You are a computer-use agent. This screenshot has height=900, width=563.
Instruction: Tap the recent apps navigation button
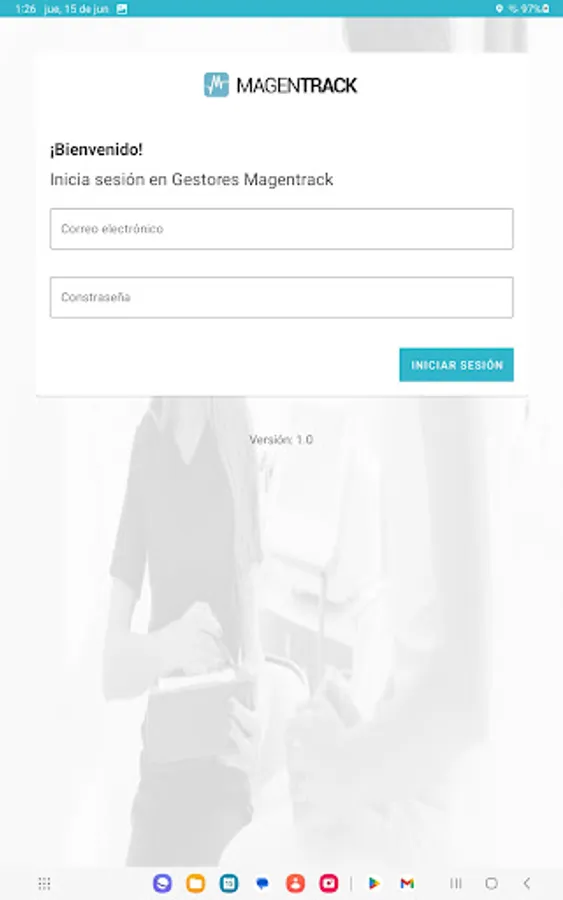(x=456, y=883)
